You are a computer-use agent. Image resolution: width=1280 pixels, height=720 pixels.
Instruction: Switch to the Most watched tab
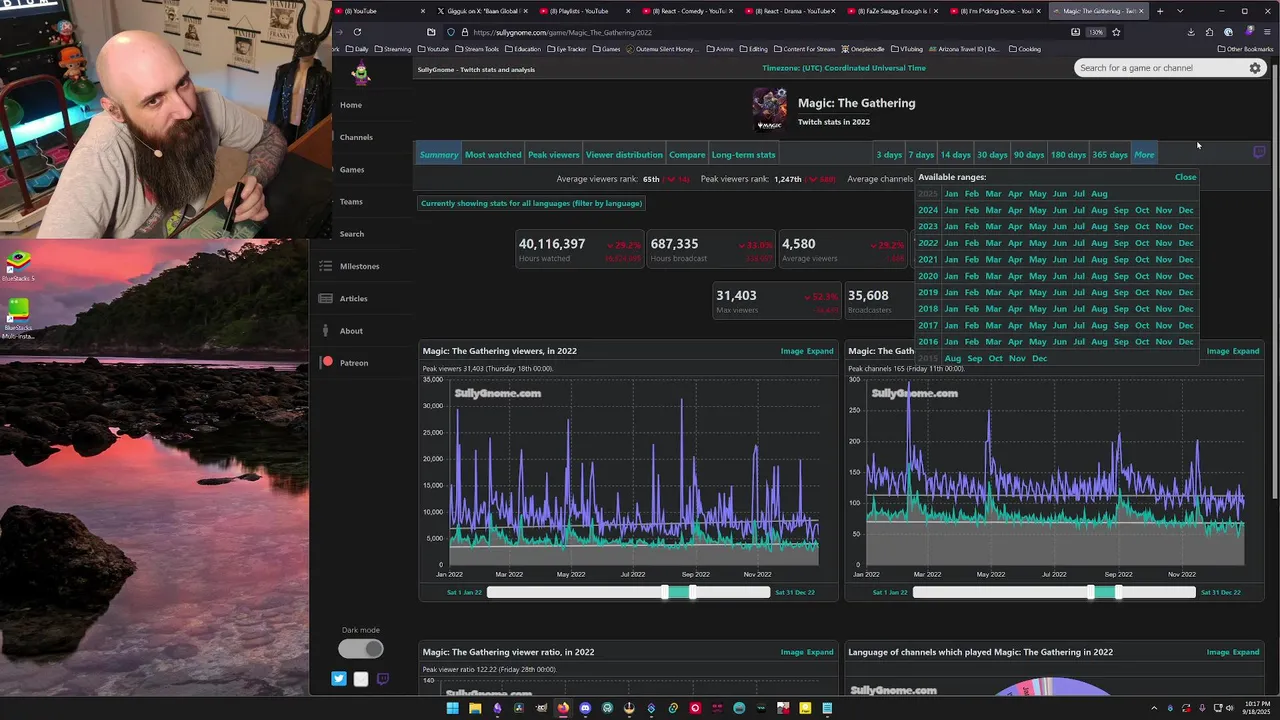pyautogui.click(x=493, y=155)
